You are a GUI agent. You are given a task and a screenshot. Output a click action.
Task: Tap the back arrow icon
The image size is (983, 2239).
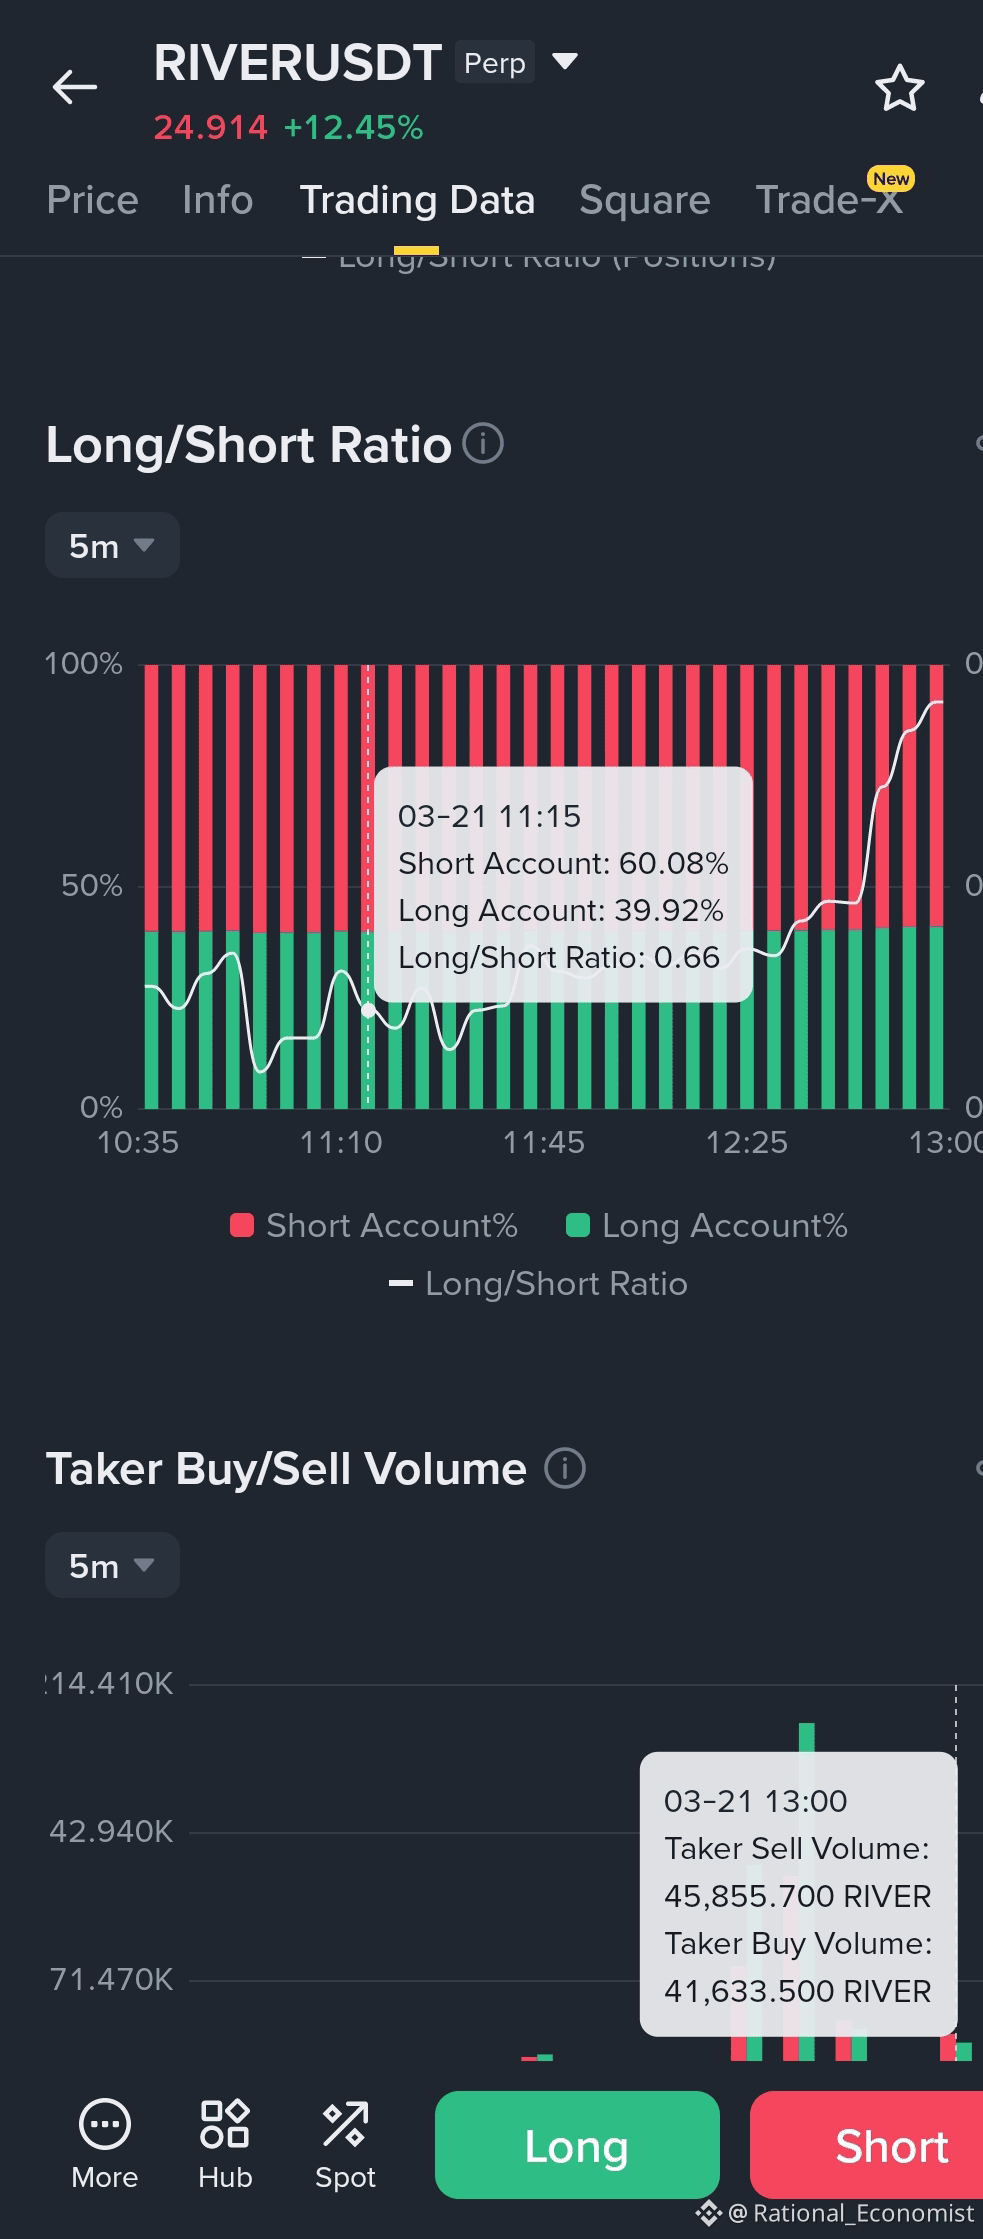pyautogui.click(x=75, y=88)
